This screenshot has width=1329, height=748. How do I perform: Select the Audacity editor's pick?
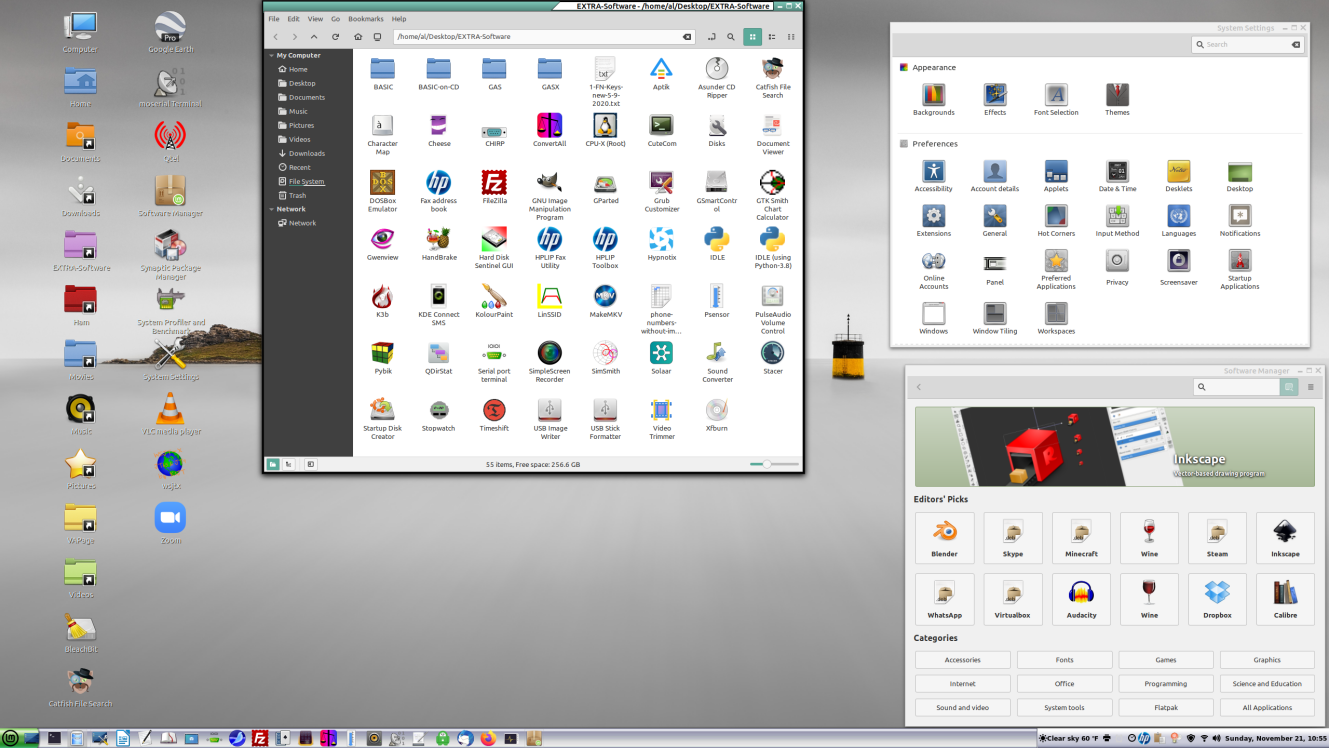click(x=1081, y=600)
